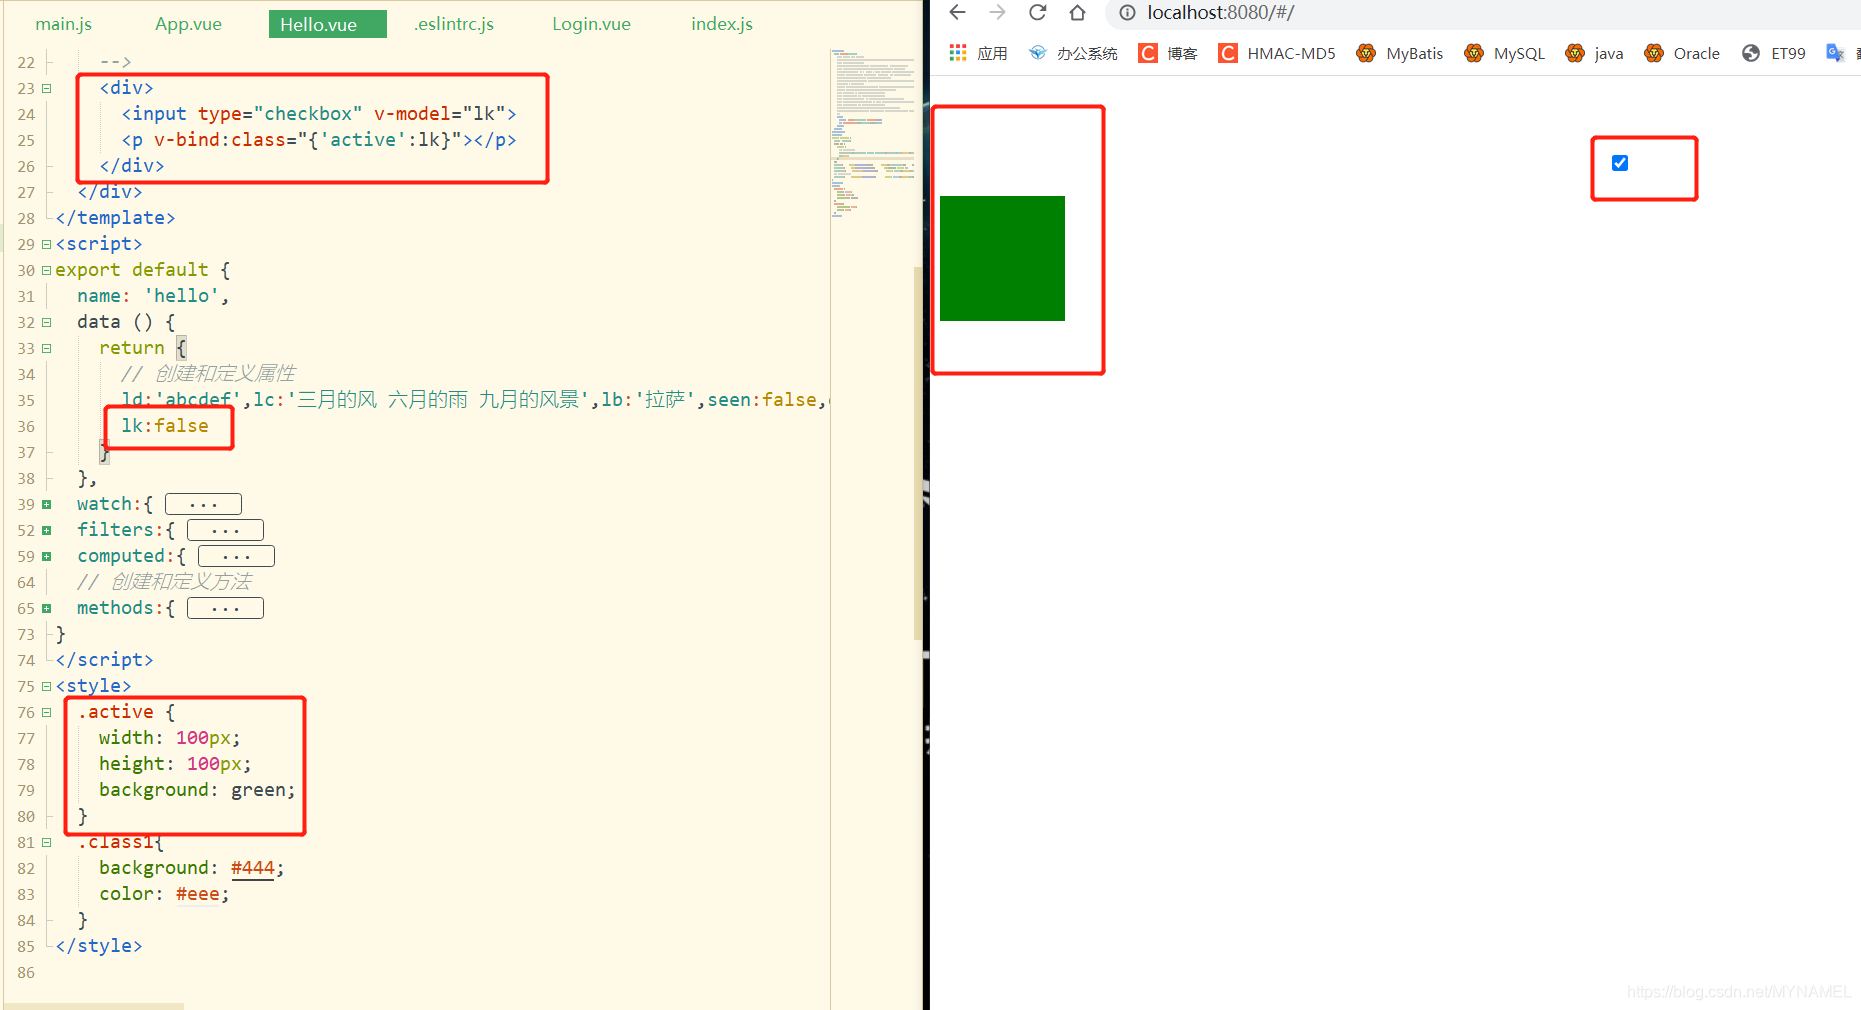Click the </template> tag on line 28
The width and height of the screenshot is (1861, 1010).
(115, 218)
